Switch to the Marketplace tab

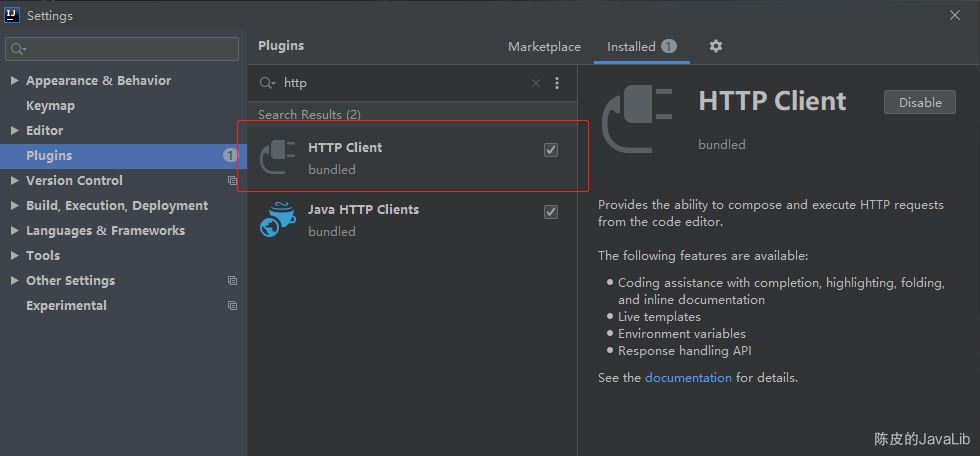click(x=544, y=47)
